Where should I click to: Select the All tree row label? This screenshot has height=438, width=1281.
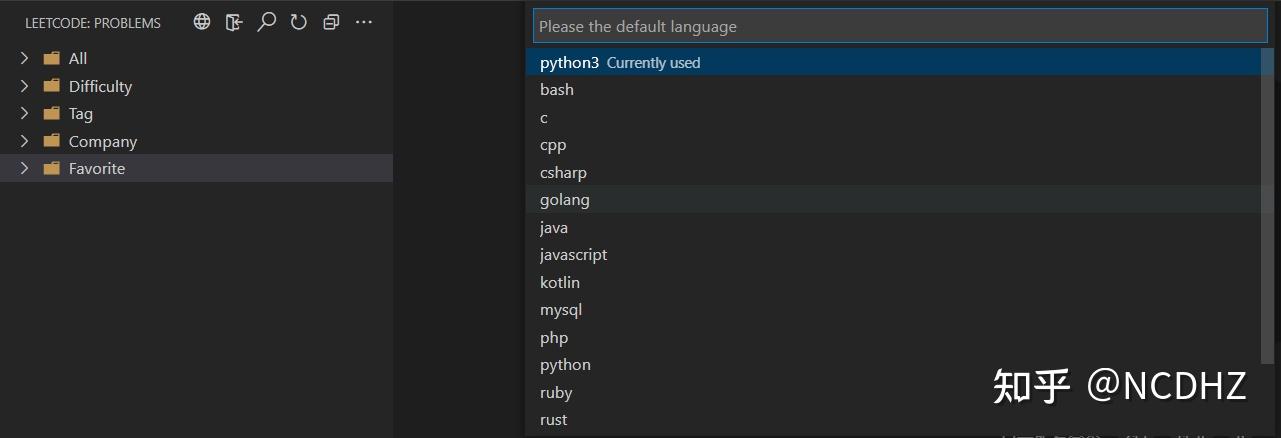coord(78,59)
